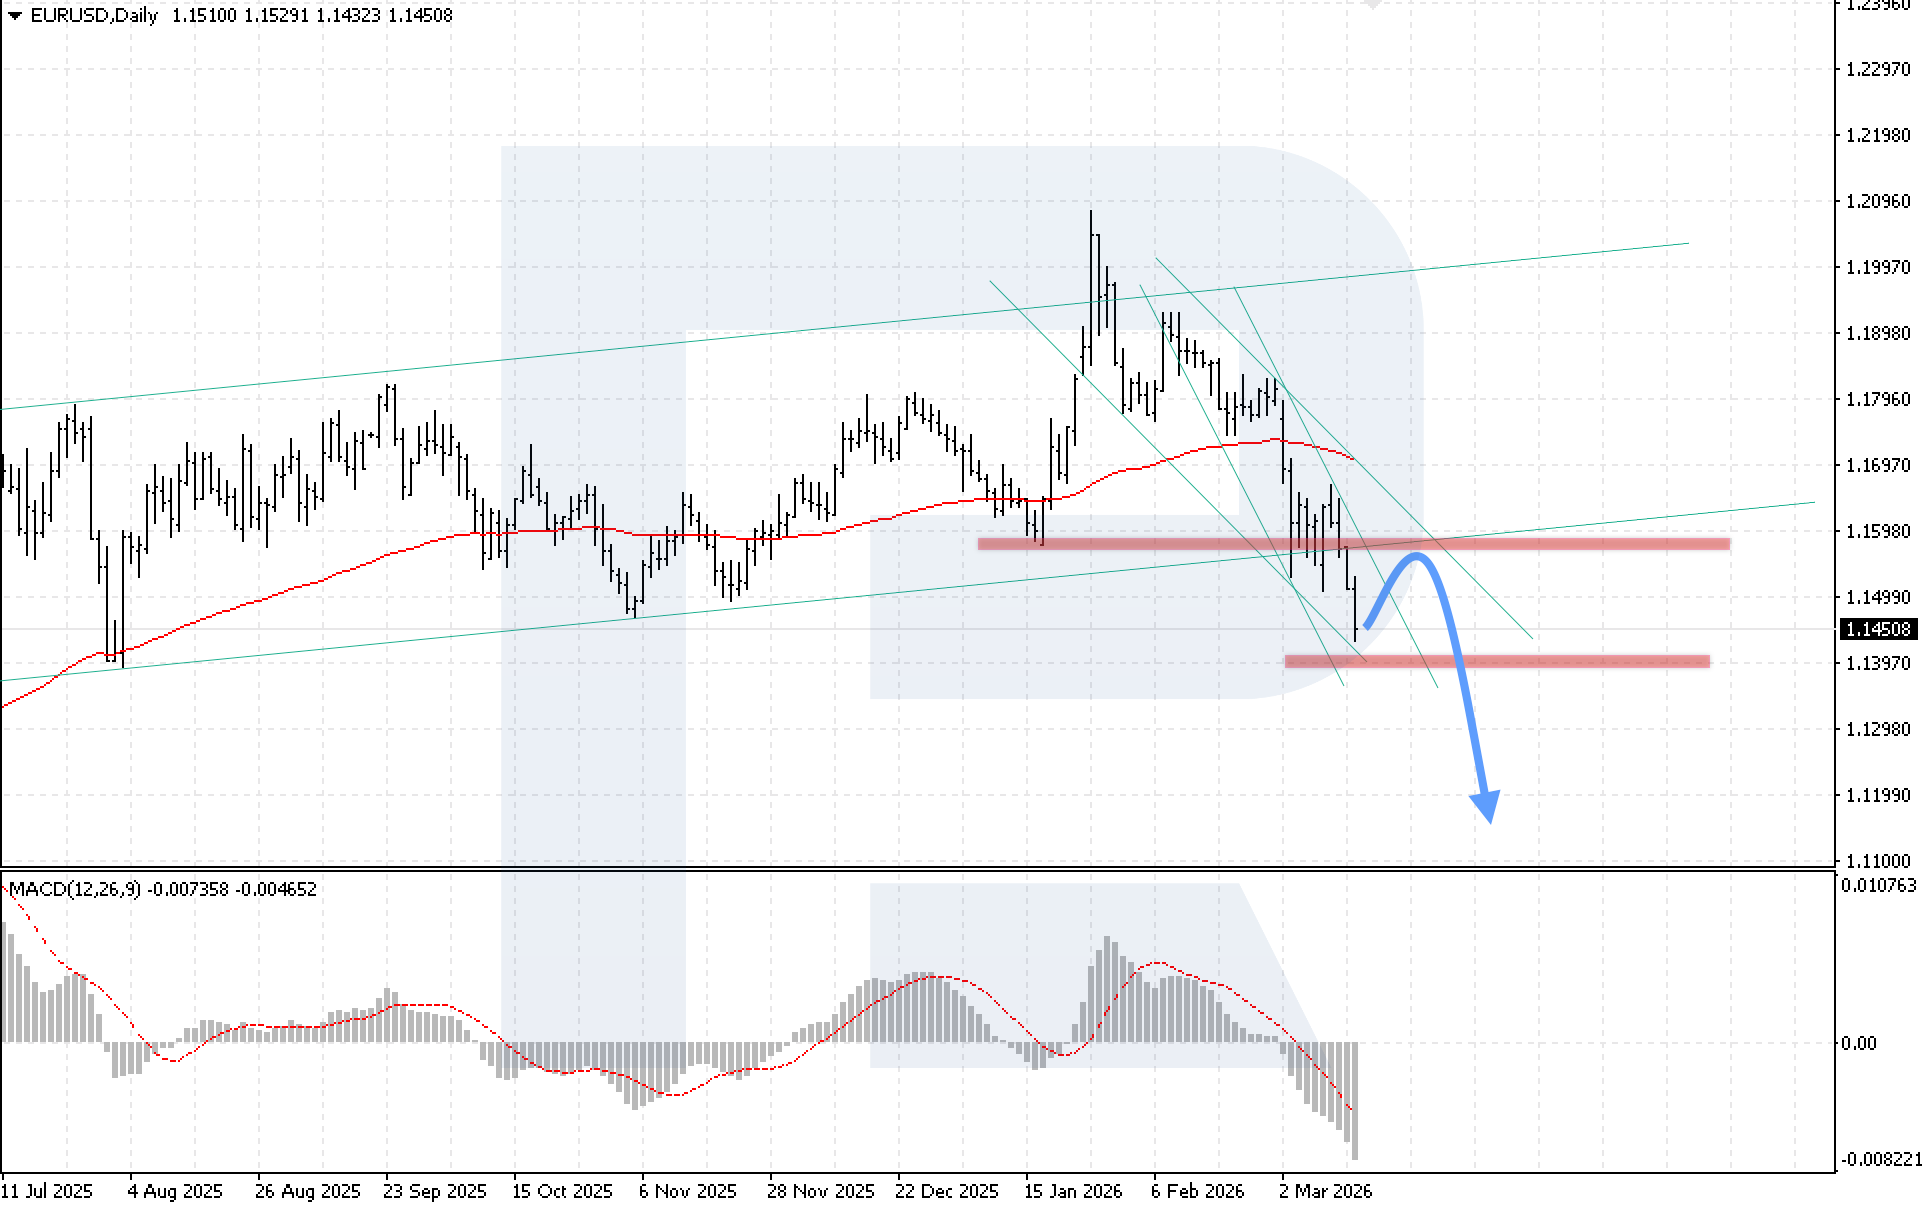Viewport: 1926px width, 1214px height.
Task: Click the peak of the blue forecast curve
Action: [x=1417, y=556]
